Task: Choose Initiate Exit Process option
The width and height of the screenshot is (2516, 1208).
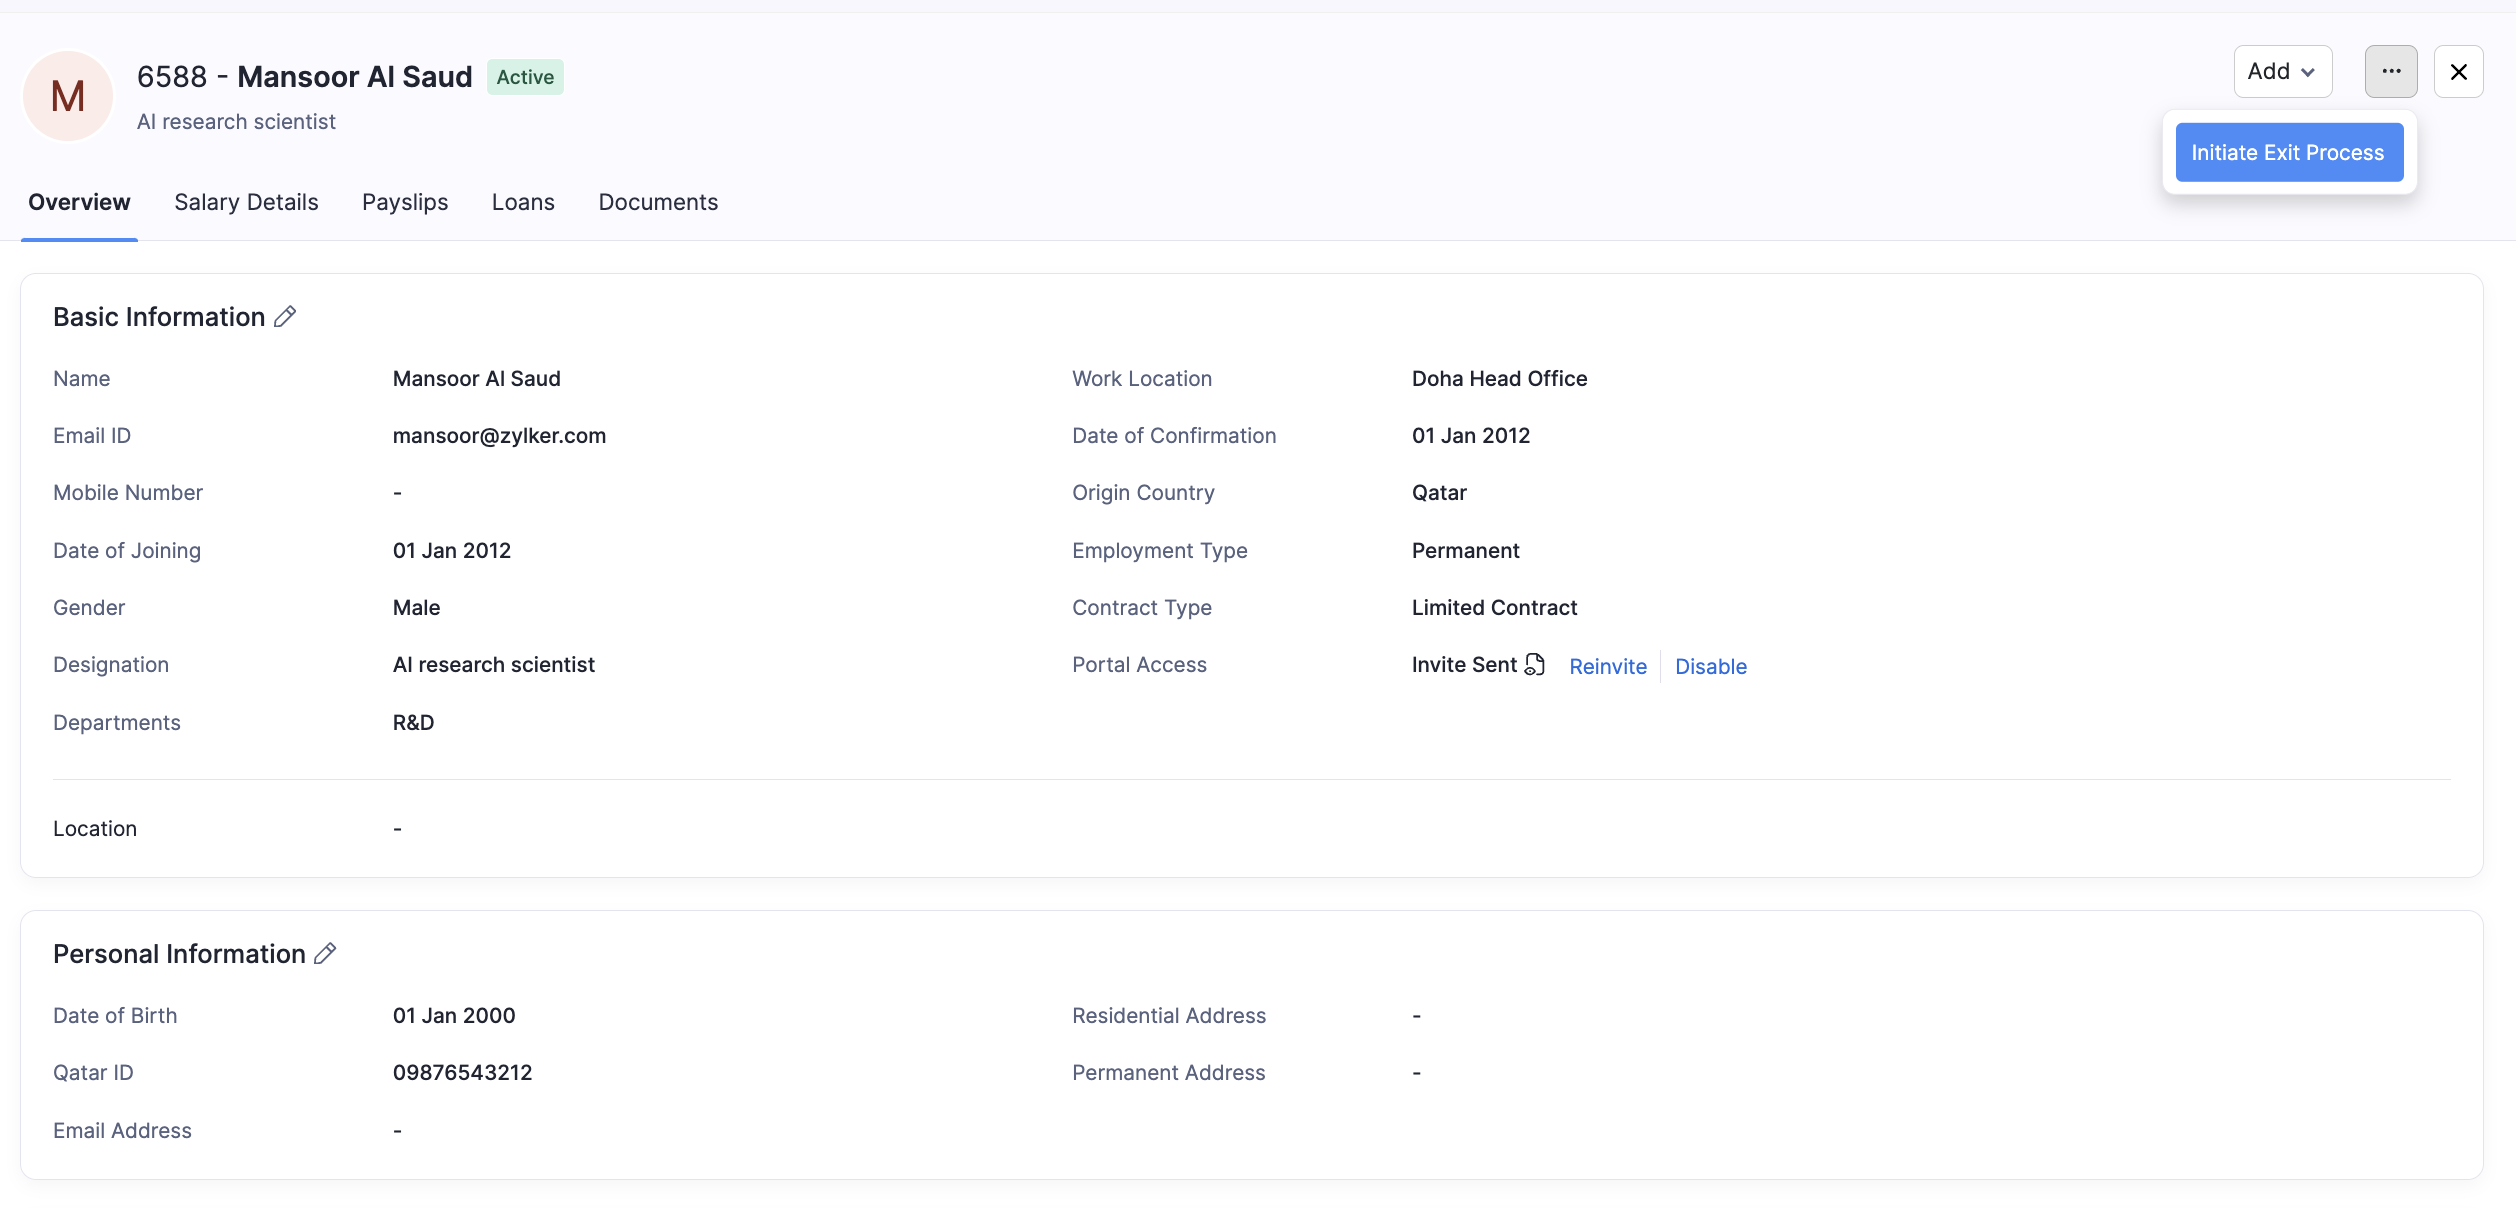Action: 2288,153
